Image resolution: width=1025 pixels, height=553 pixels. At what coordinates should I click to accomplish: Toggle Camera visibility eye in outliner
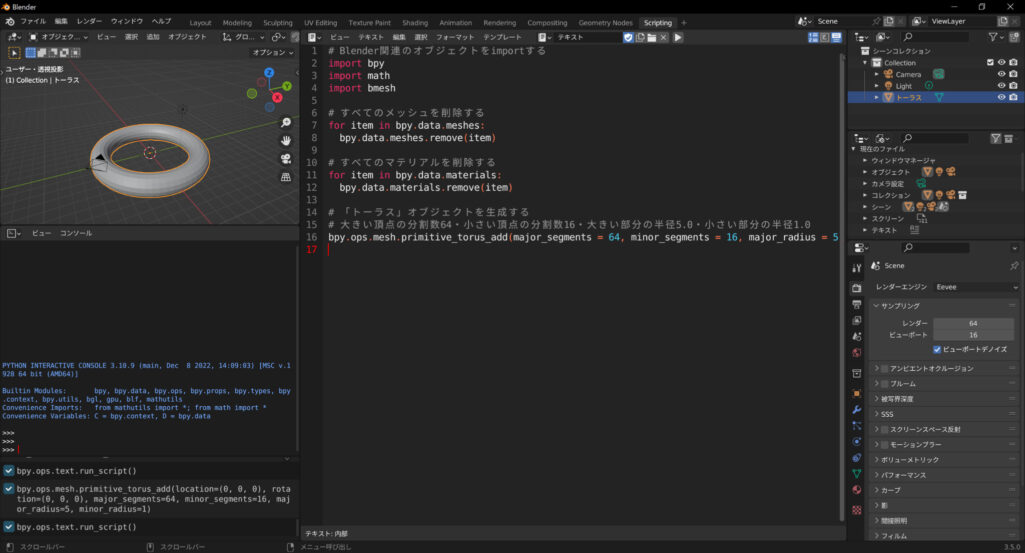[x=1001, y=74]
